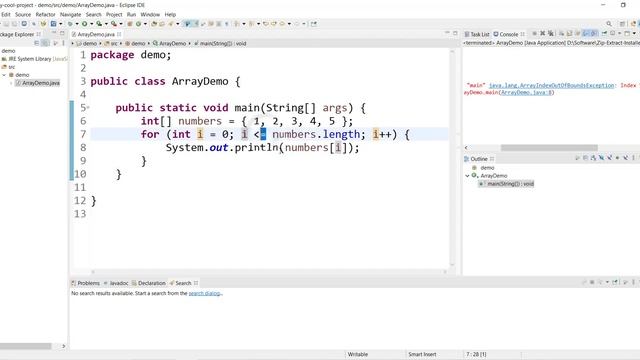Screen dimensions: 640x360
Task: Click the Open Perspective icon
Action: [x=622, y=24]
